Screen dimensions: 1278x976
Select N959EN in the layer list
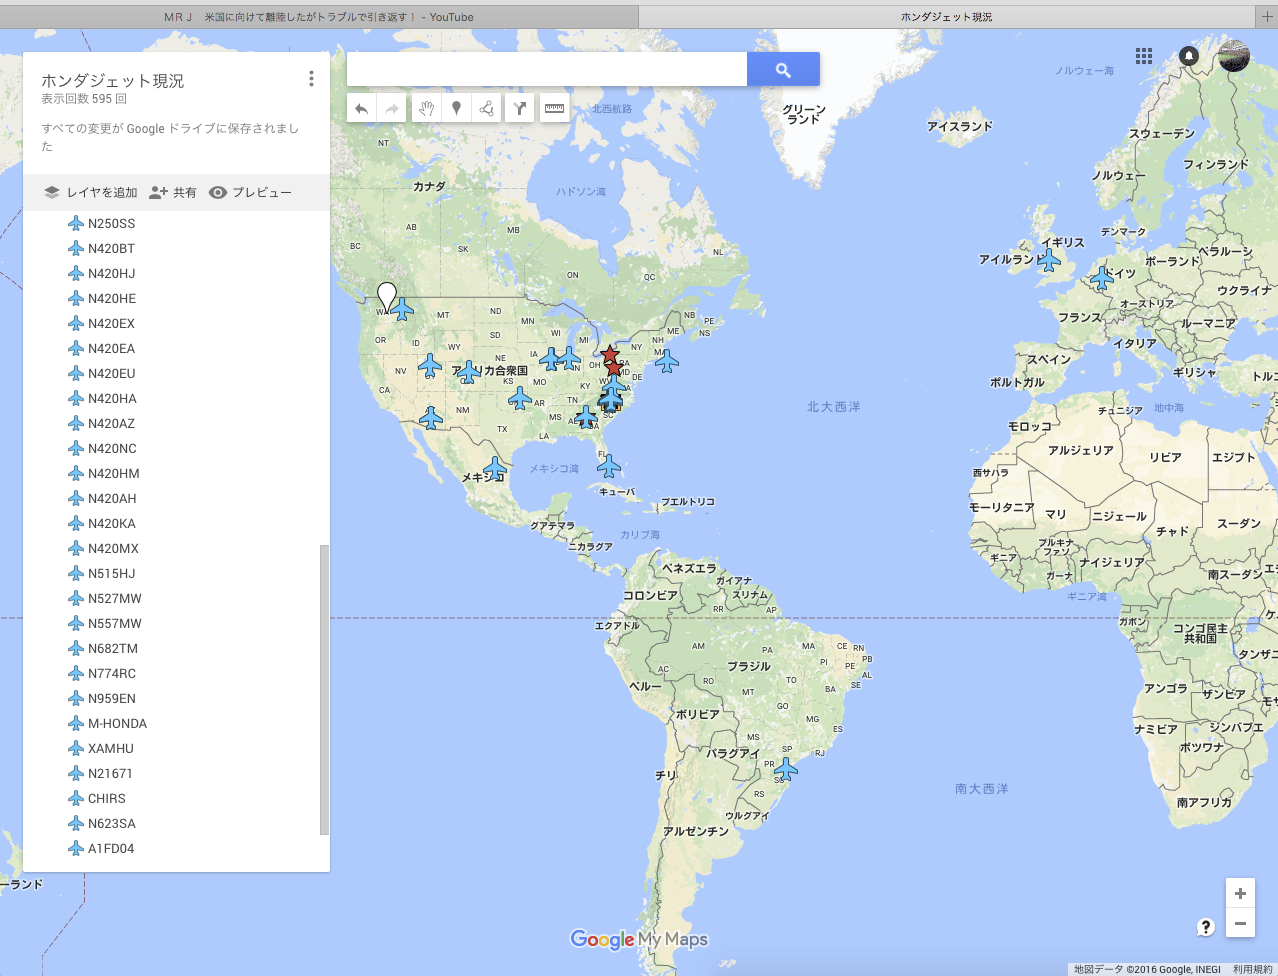point(112,698)
